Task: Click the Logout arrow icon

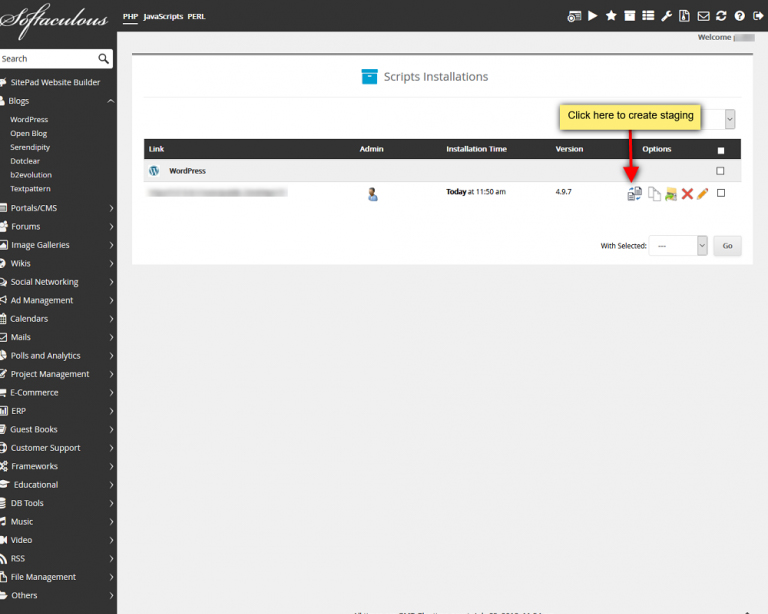Action: click(x=758, y=16)
